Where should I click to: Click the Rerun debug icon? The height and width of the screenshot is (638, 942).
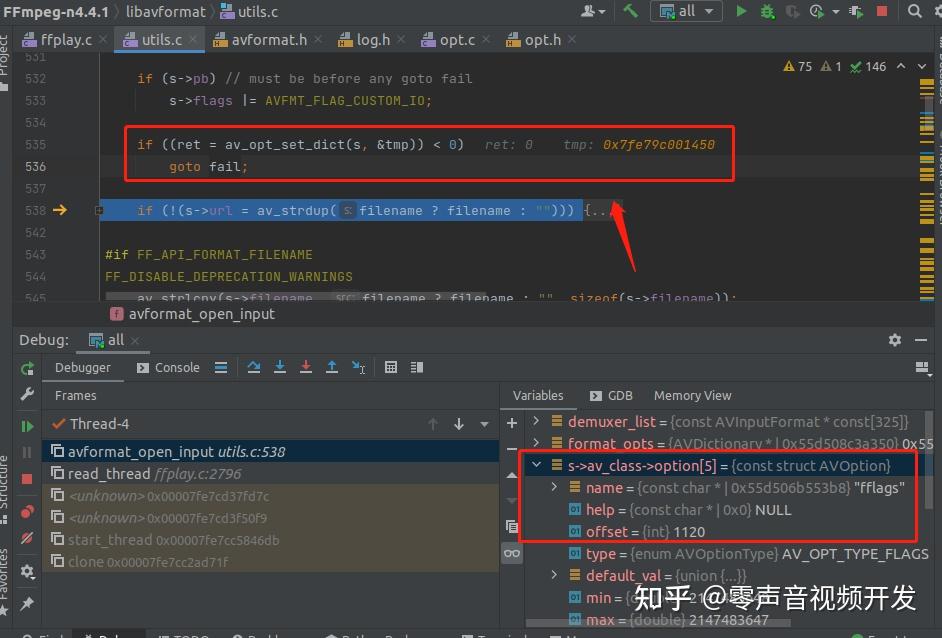coord(27,369)
